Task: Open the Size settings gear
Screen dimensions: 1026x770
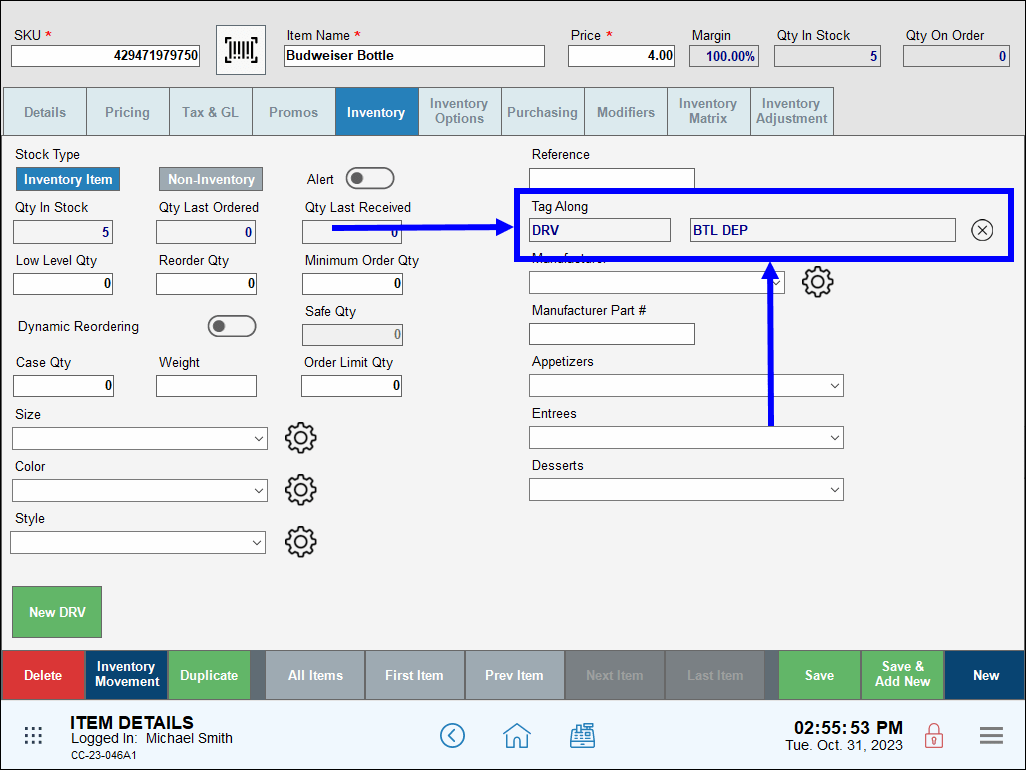Action: pyautogui.click(x=300, y=438)
